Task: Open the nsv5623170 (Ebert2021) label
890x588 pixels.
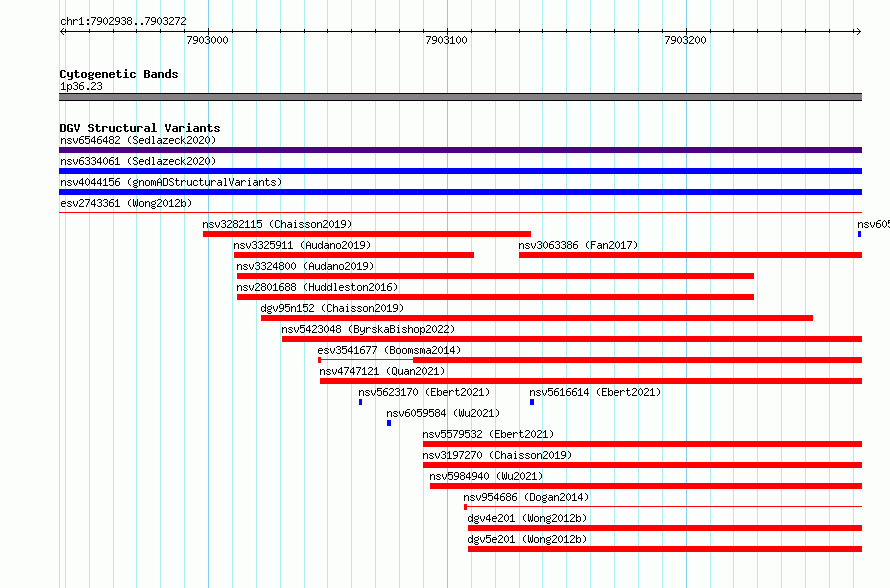Action: click(424, 392)
